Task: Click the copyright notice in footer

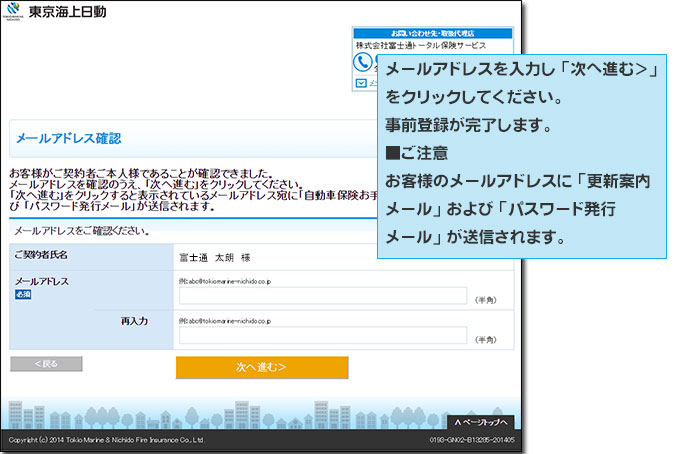Action: [x=107, y=439]
